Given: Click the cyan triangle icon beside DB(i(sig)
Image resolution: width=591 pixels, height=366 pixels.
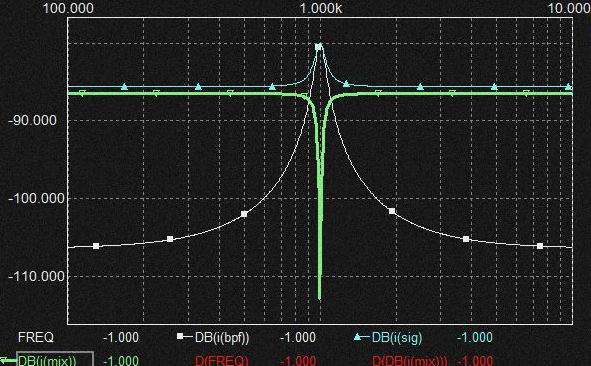Looking at the screenshot, I should 357,336.
